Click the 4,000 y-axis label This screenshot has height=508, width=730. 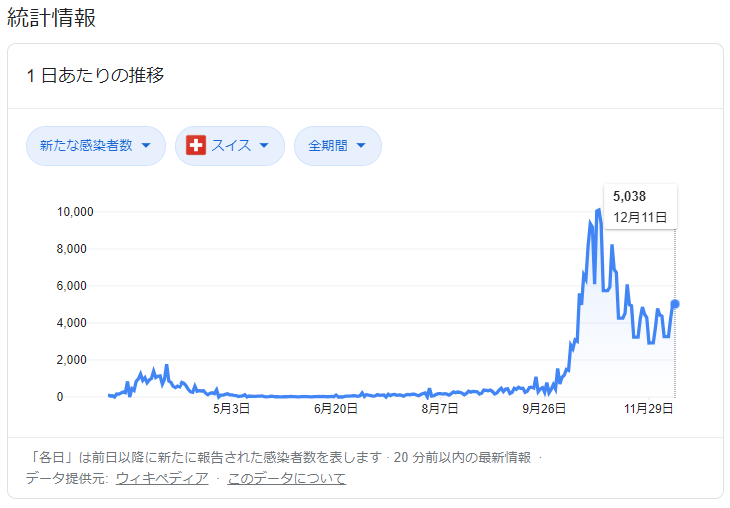pos(71,323)
